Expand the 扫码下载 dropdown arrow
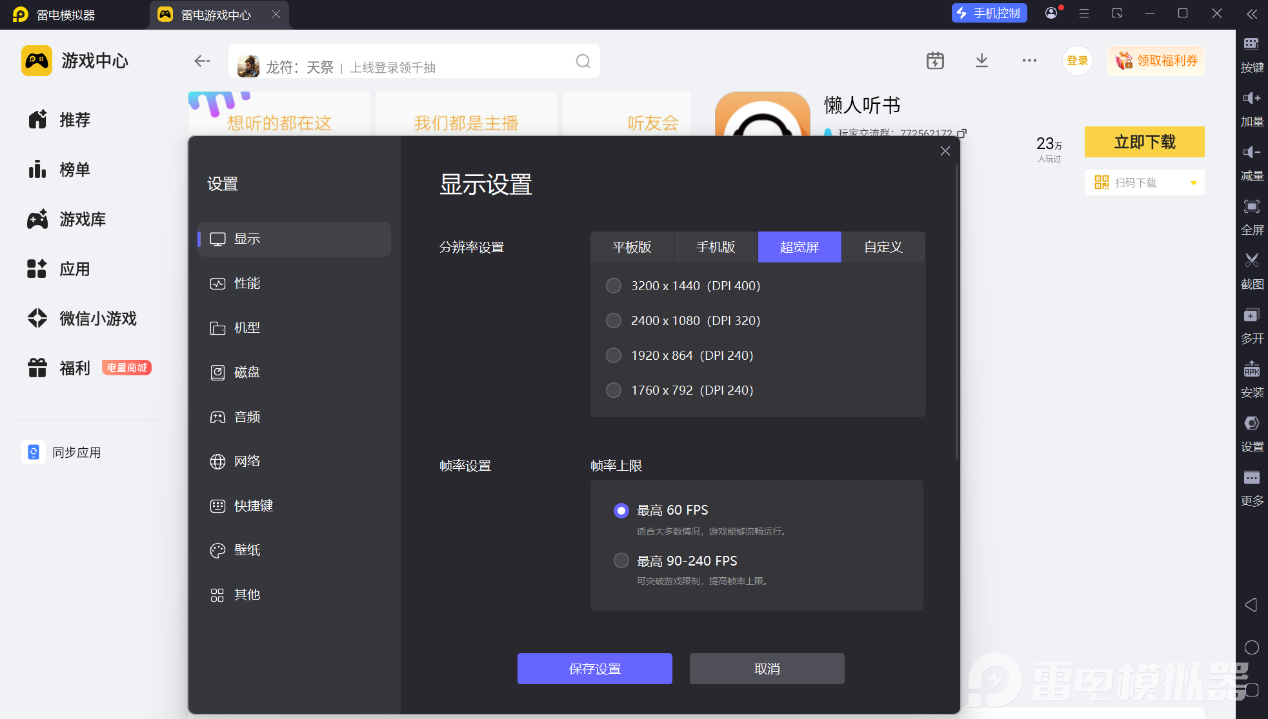Viewport: 1268px width, 719px height. pyautogui.click(x=1193, y=183)
